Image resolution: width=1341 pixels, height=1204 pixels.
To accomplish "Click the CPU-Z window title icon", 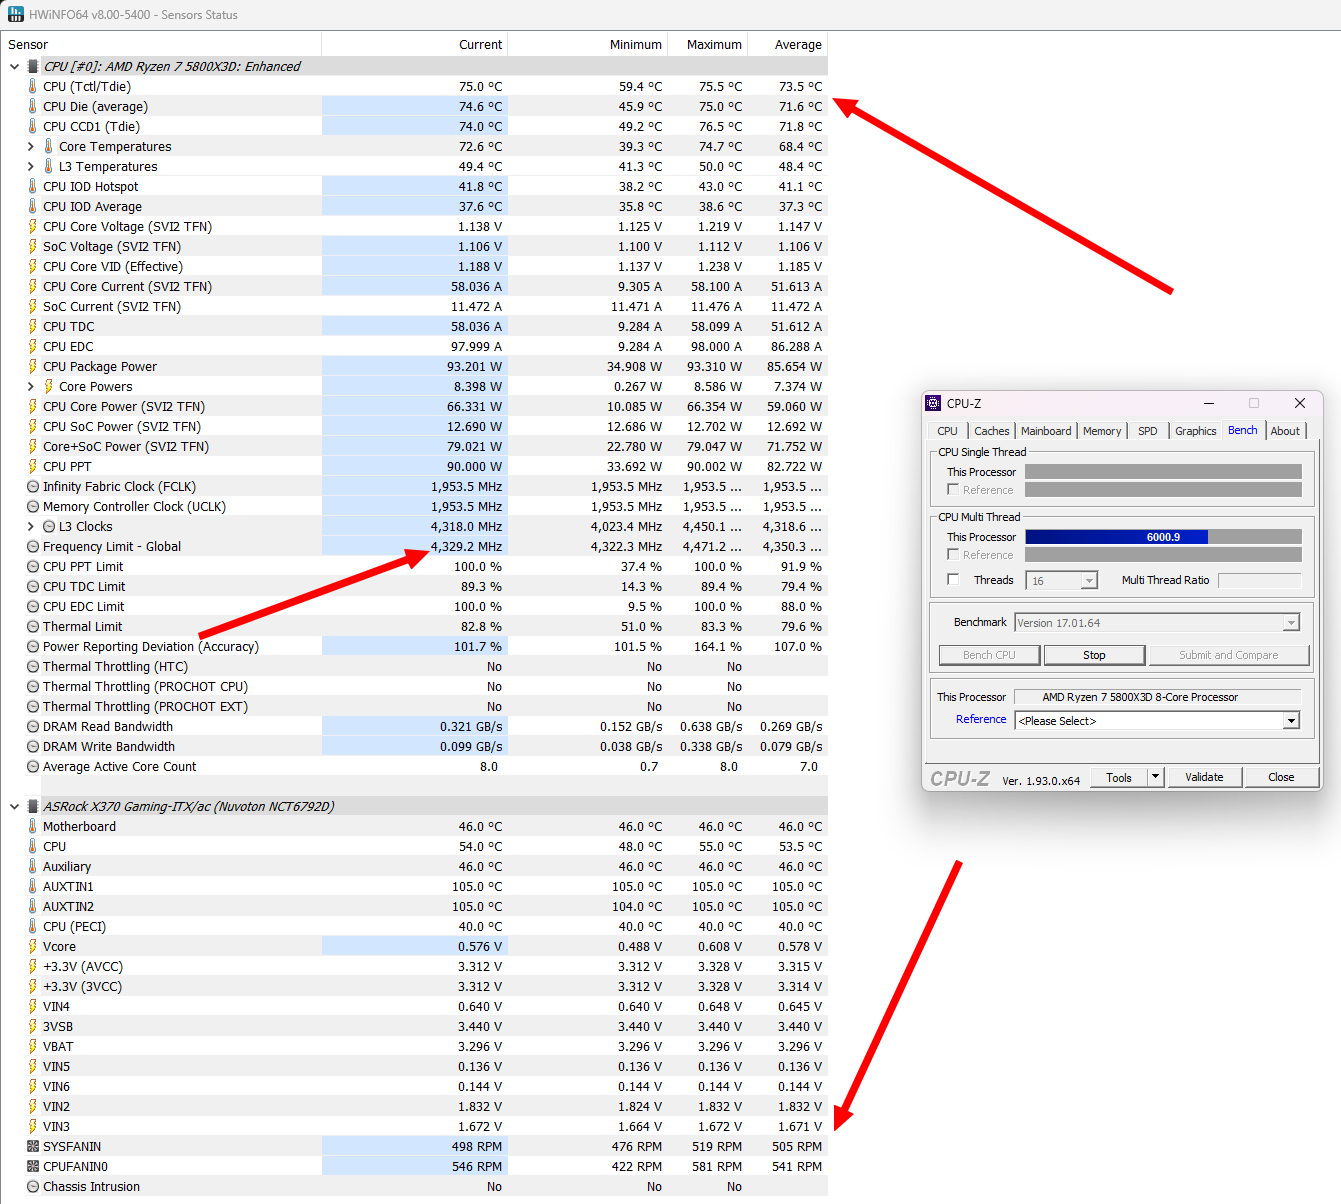I will point(933,403).
